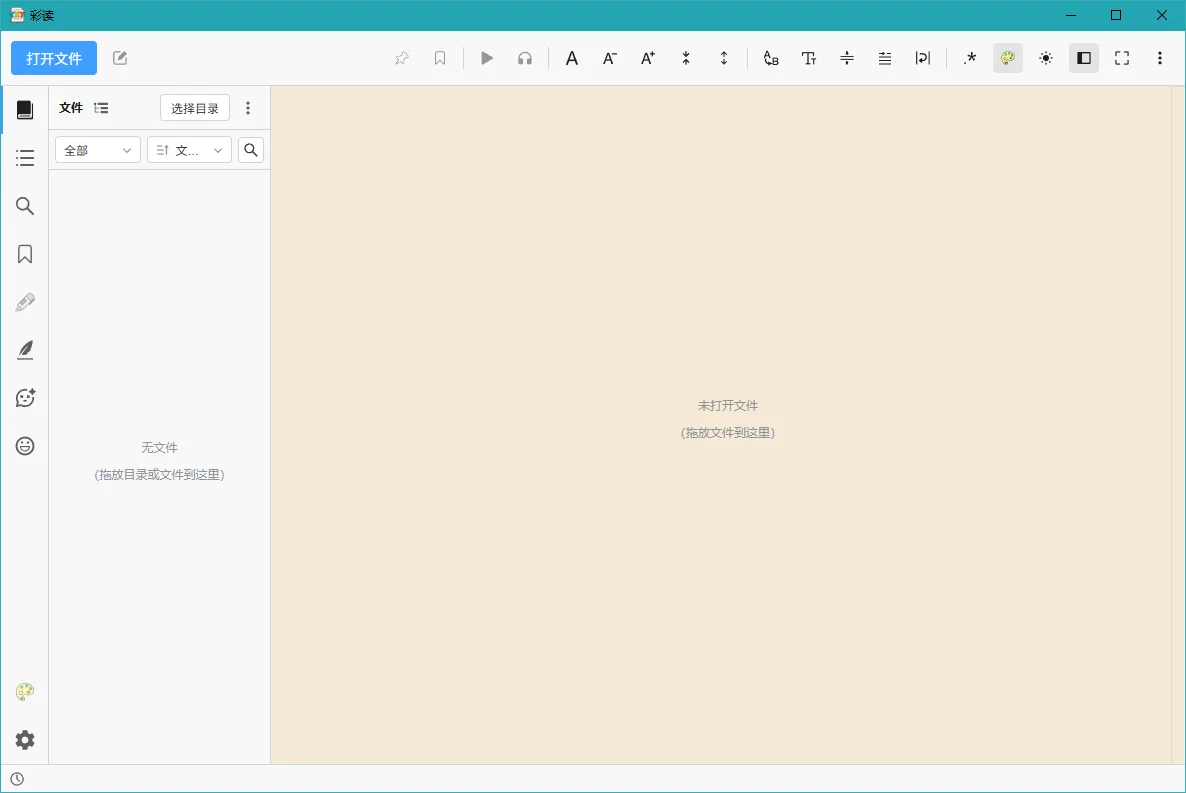Toggle brightness dark mode sun icon
The width and height of the screenshot is (1186, 793).
(x=1046, y=58)
